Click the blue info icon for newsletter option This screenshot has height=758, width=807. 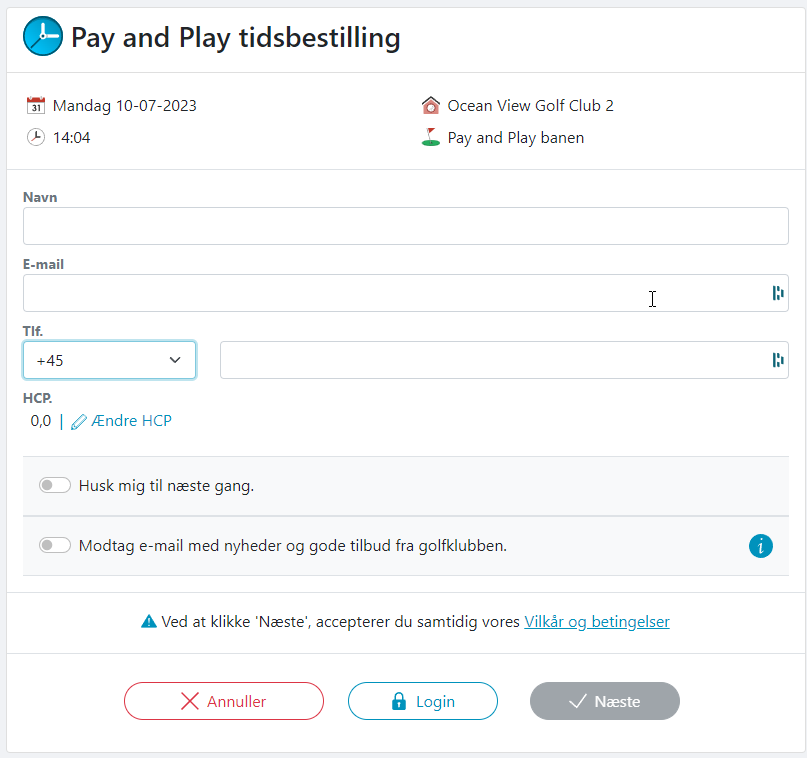(761, 546)
